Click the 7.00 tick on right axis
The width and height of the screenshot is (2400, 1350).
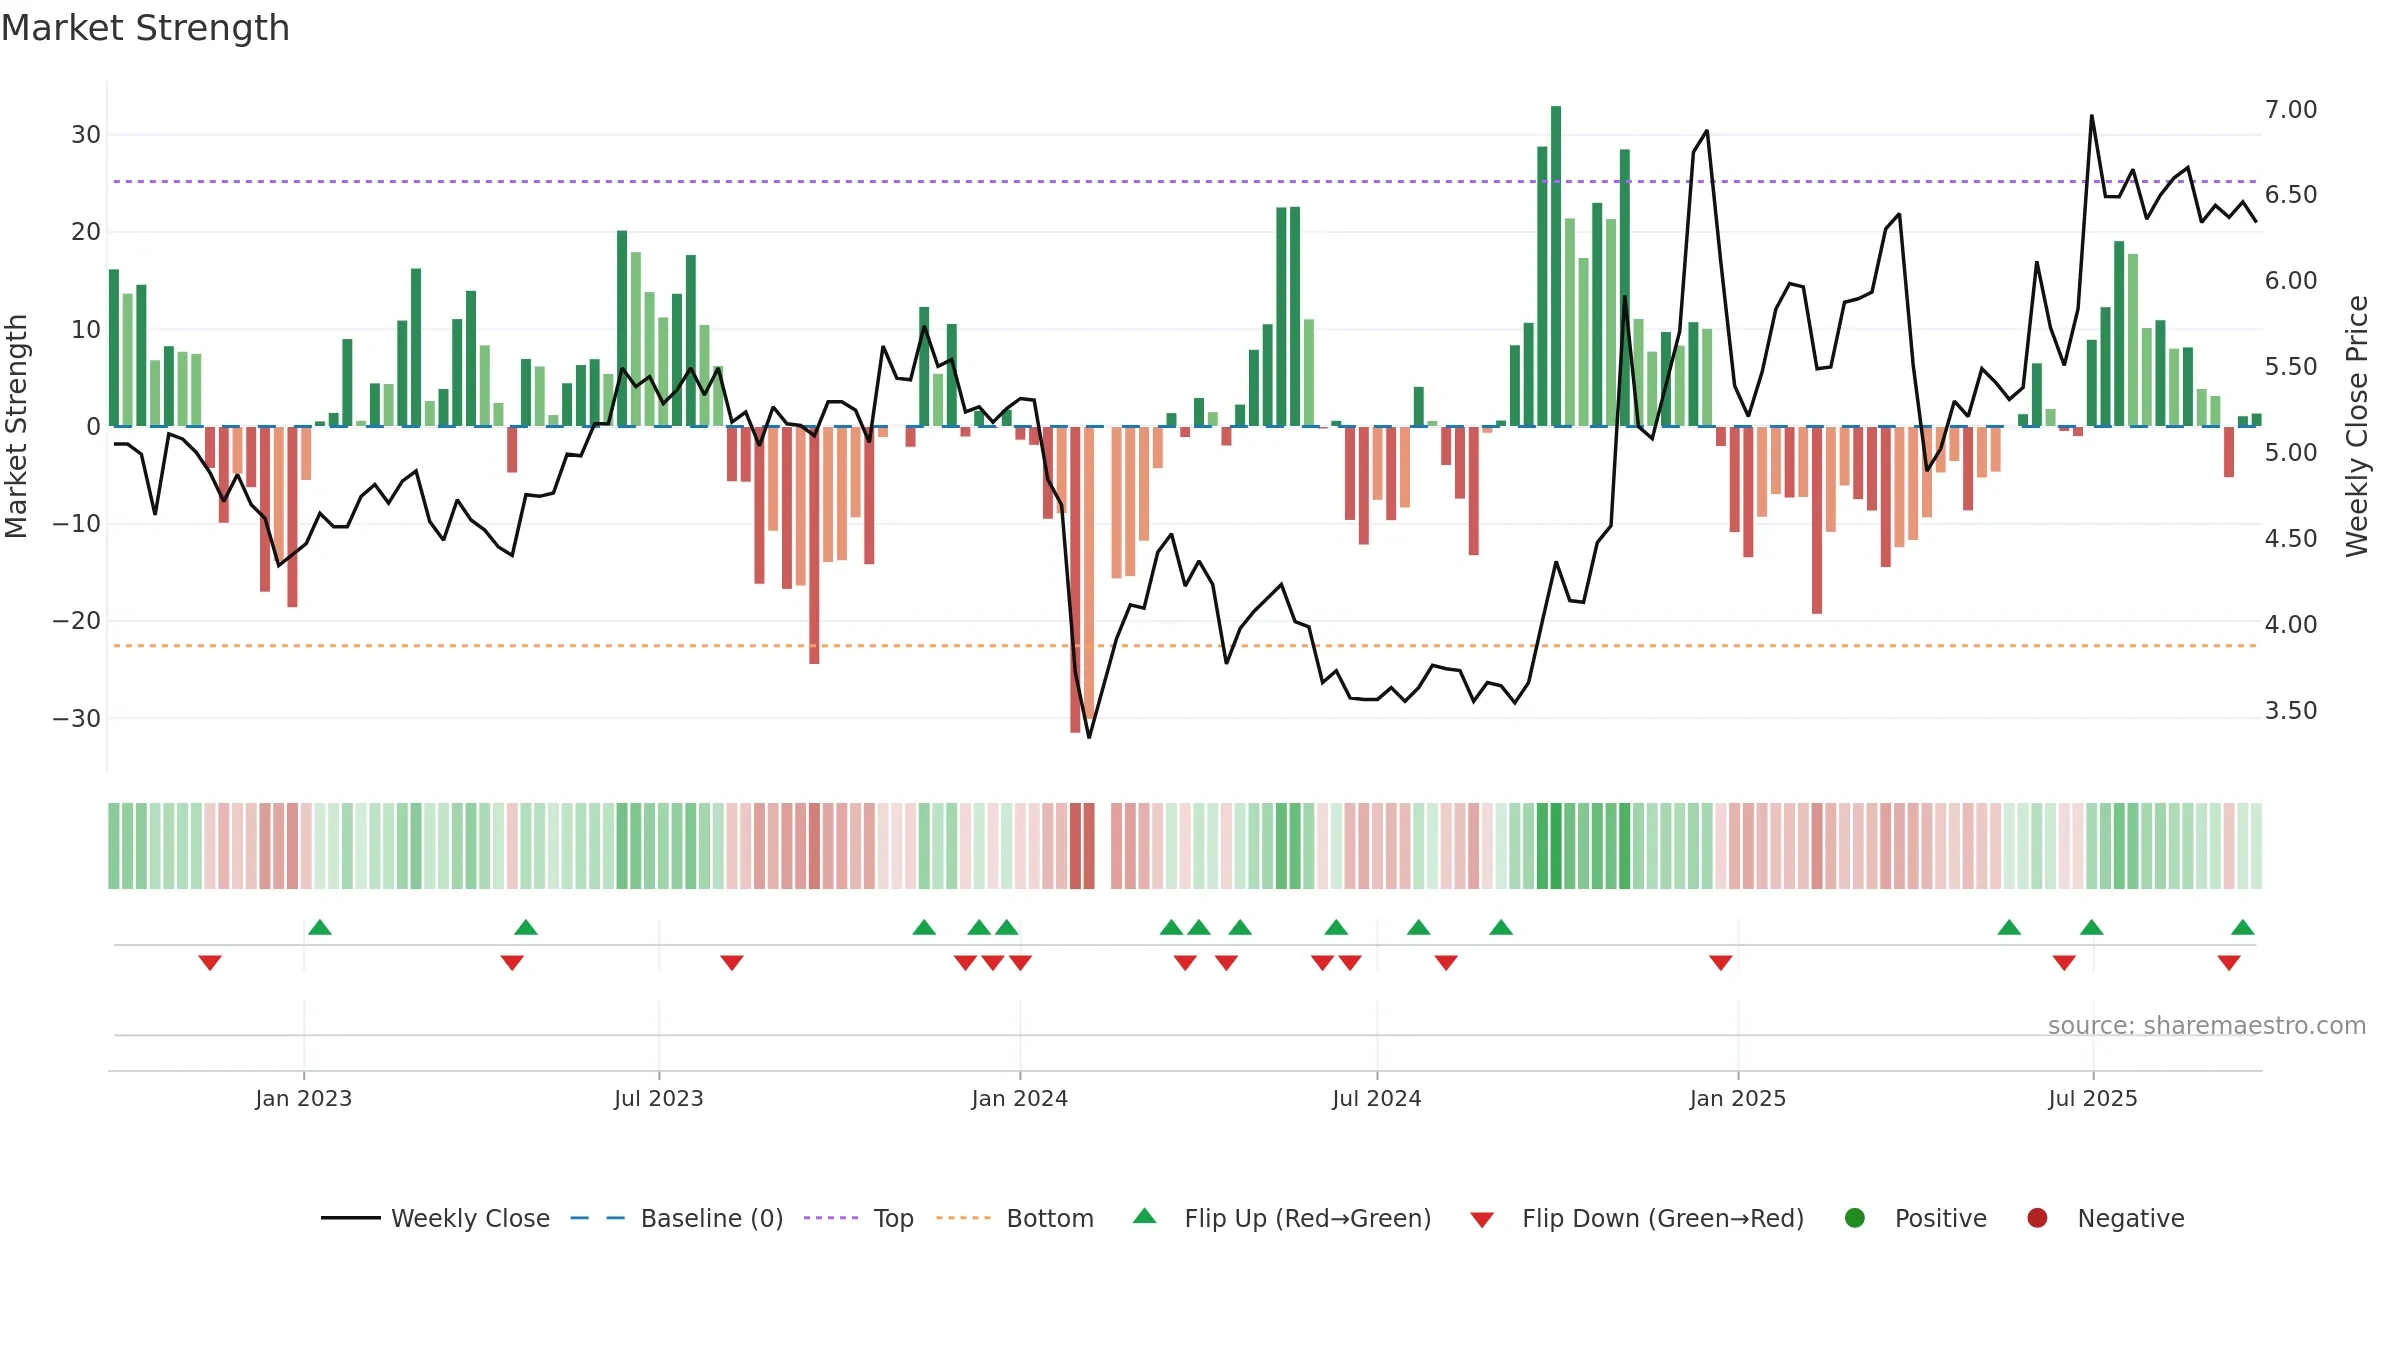point(2291,109)
